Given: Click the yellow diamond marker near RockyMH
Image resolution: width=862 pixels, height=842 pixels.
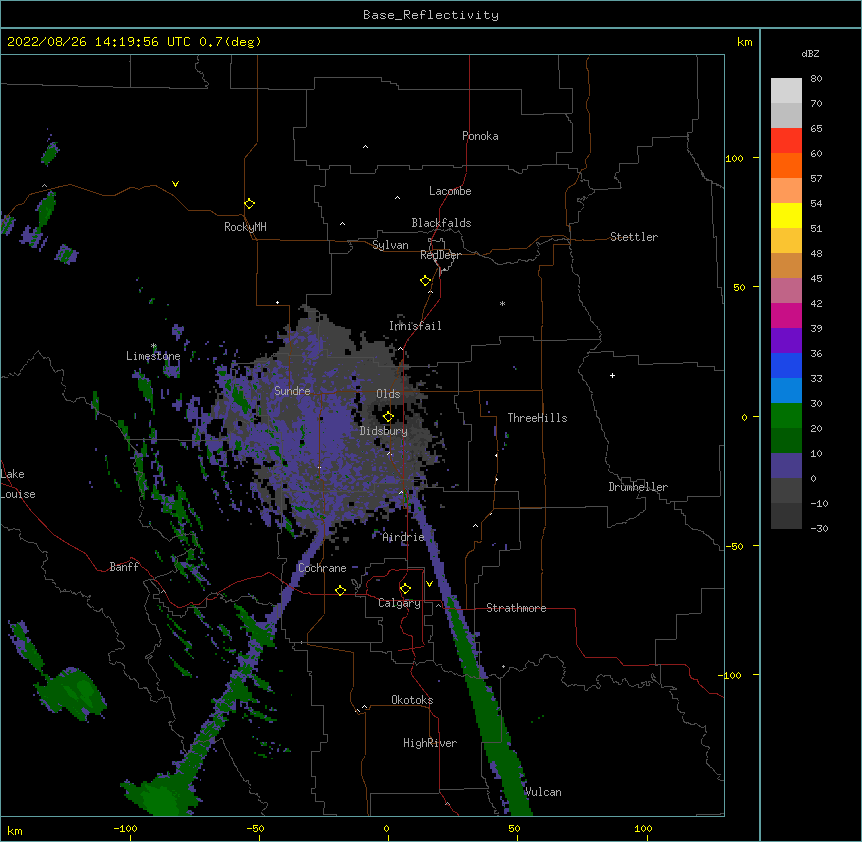Looking at the screenshot, I should click(250, 204).
